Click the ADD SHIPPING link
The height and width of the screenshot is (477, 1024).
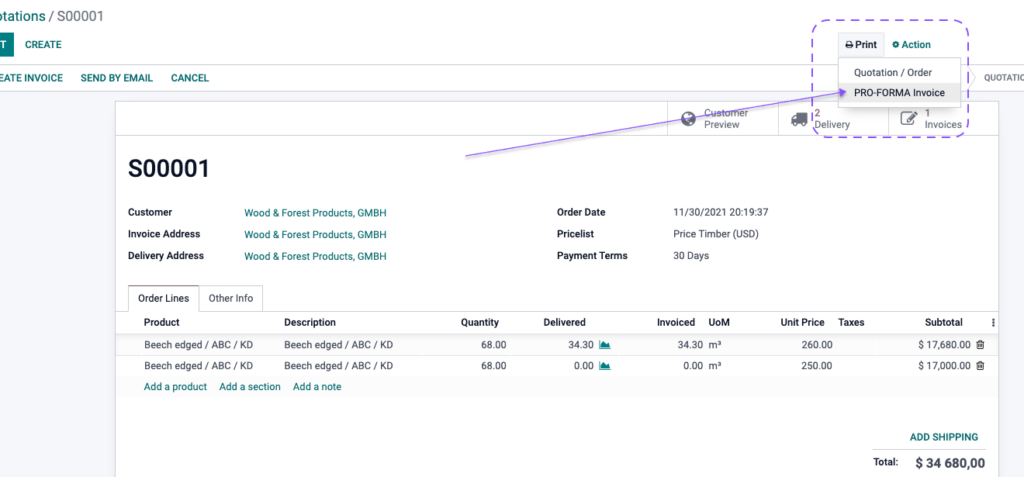(944, 437)
